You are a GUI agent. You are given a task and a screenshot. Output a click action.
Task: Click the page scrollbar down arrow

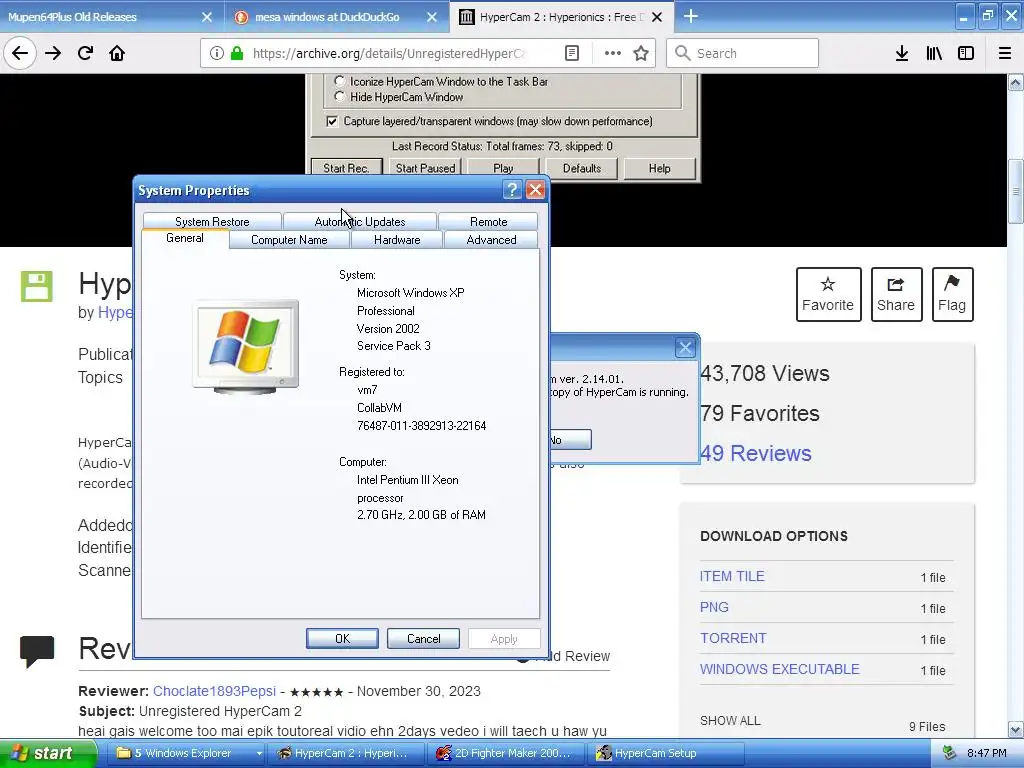[1016, 729]
